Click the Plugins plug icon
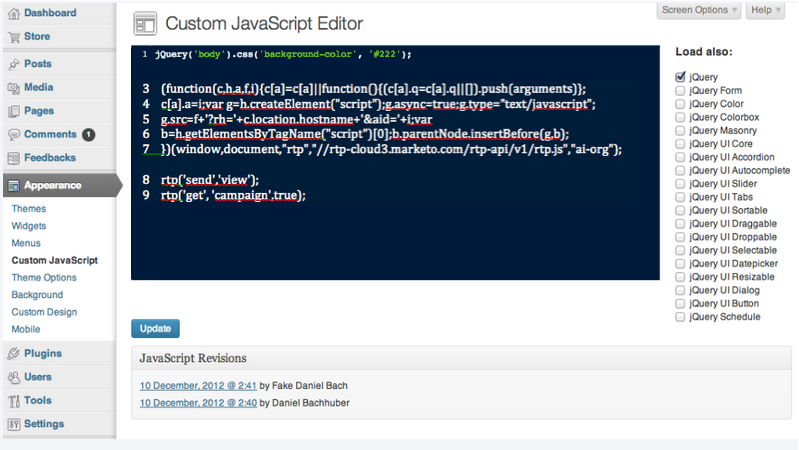 click(x=14, y=354)
